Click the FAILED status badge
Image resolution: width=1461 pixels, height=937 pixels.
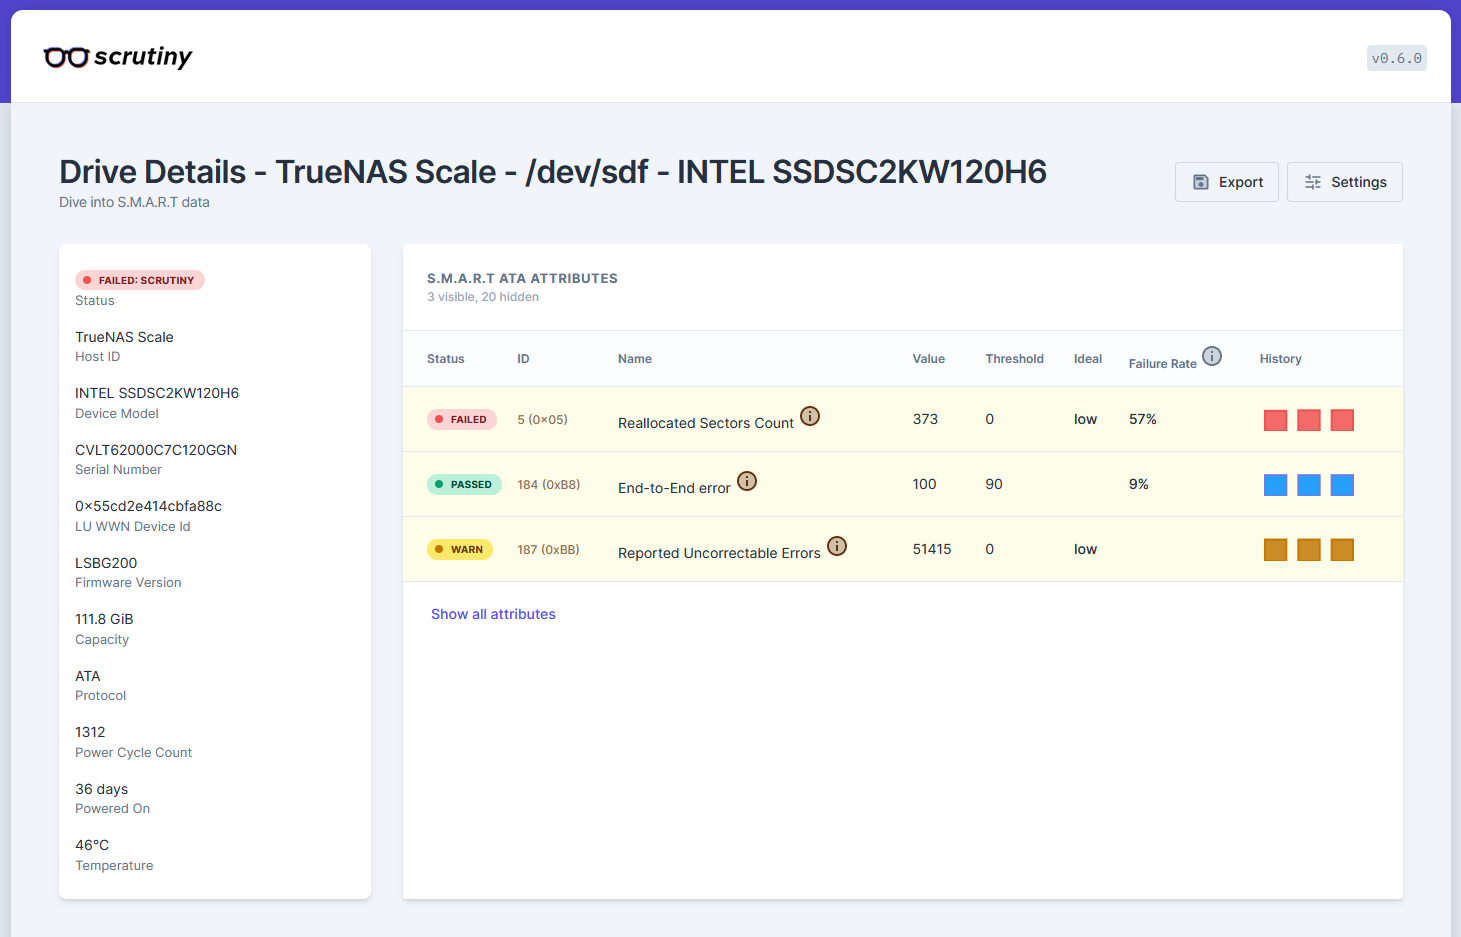click(462, 419)
